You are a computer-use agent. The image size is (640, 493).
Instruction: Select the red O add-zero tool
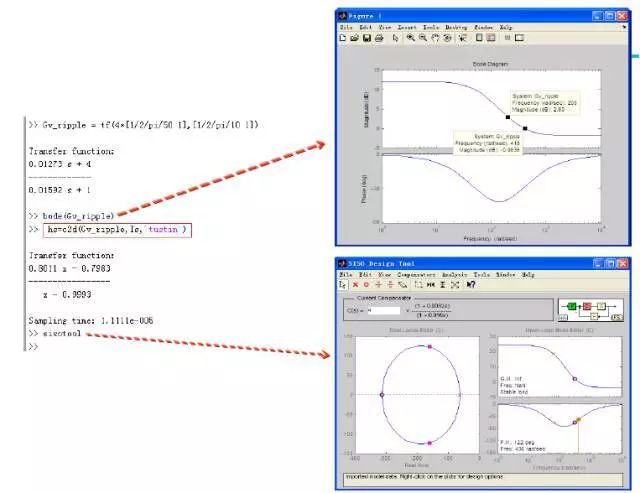click(x=366, y=285)
